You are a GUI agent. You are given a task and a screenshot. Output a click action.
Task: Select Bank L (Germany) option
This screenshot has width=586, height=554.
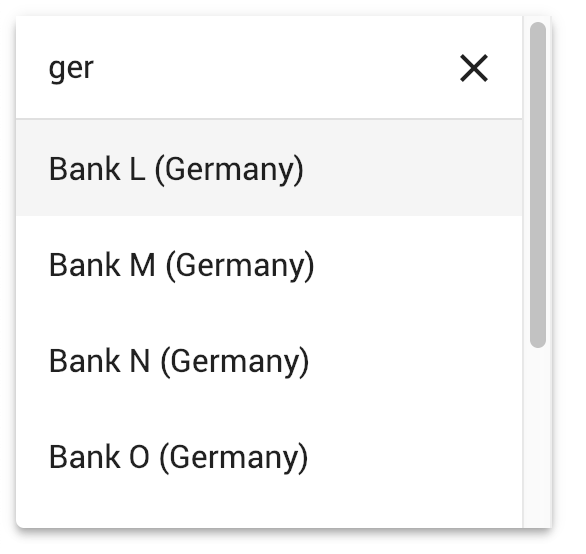click(269, 168)
